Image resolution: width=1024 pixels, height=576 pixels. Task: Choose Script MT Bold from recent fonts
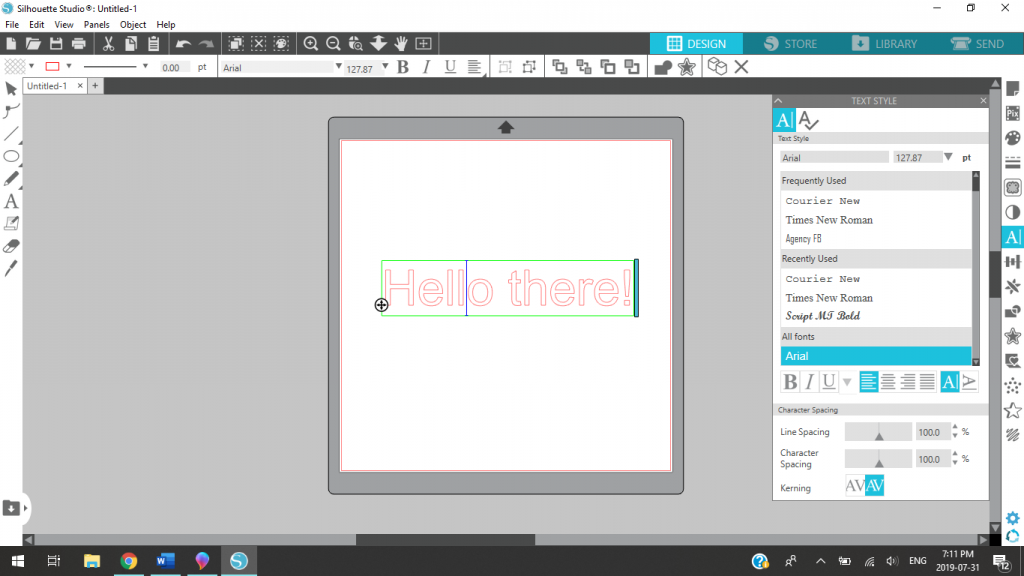[823, 316]
